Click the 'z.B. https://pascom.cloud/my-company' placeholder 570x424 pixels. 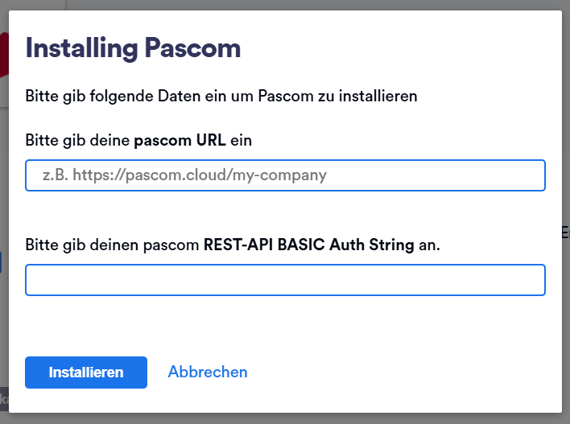coord(185,175)
